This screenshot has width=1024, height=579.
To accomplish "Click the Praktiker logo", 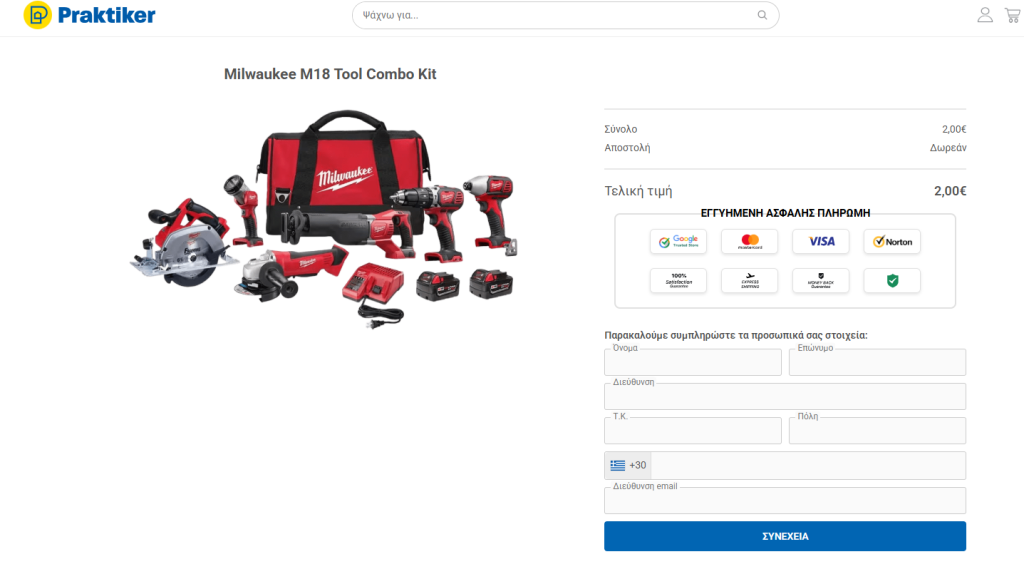I will pyautogui.click(x=89, y=15).
